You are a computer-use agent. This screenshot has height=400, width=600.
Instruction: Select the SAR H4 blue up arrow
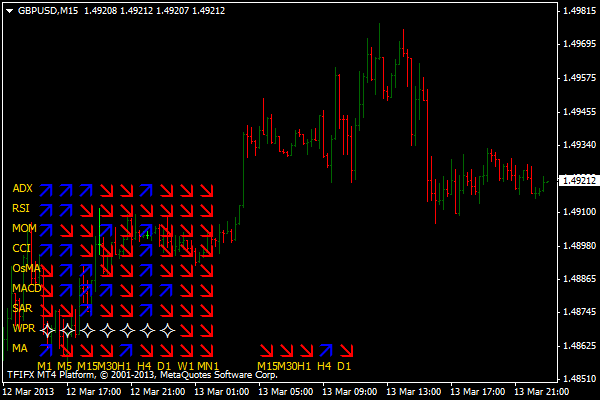click(x=146, y=310)
